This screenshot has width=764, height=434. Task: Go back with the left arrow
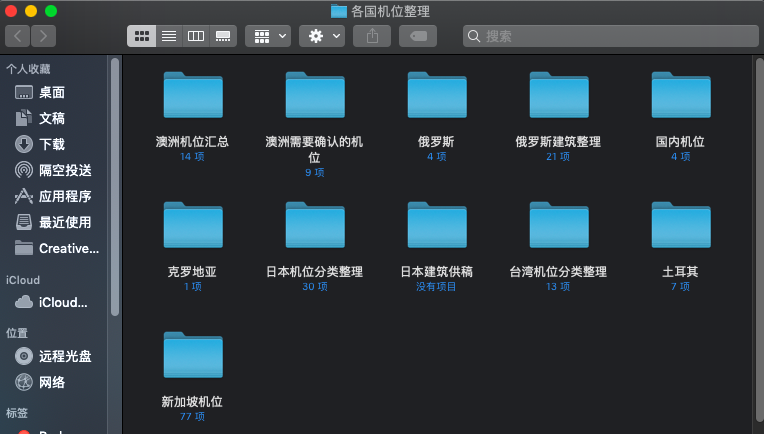coord(17,36)
